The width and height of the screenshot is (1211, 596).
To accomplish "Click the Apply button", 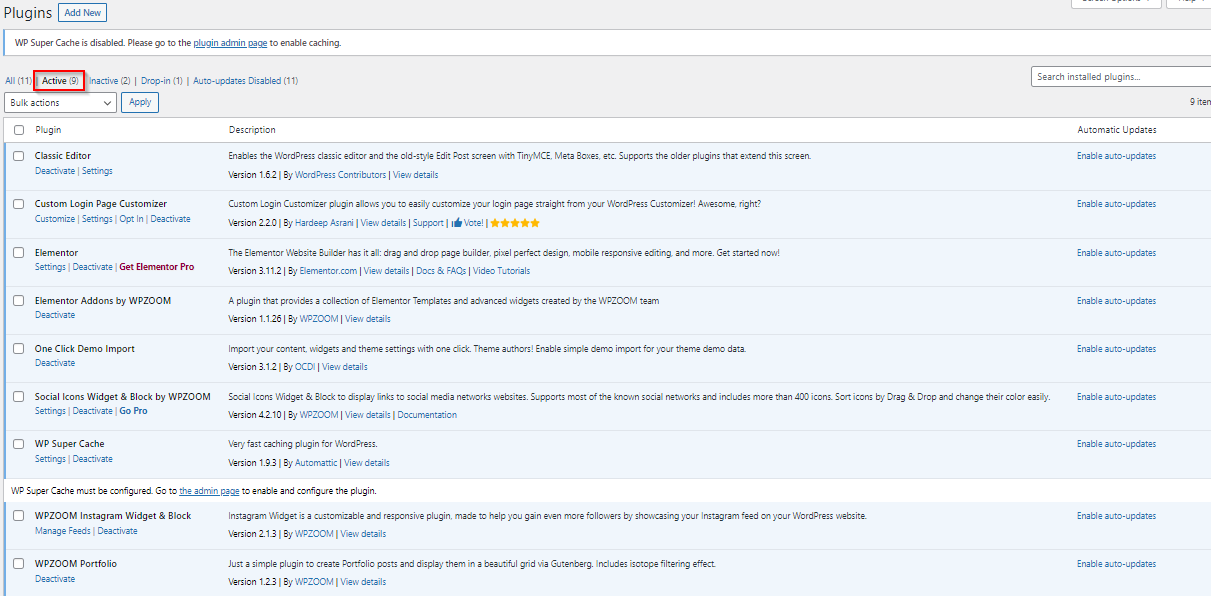I will click(140, 102).
